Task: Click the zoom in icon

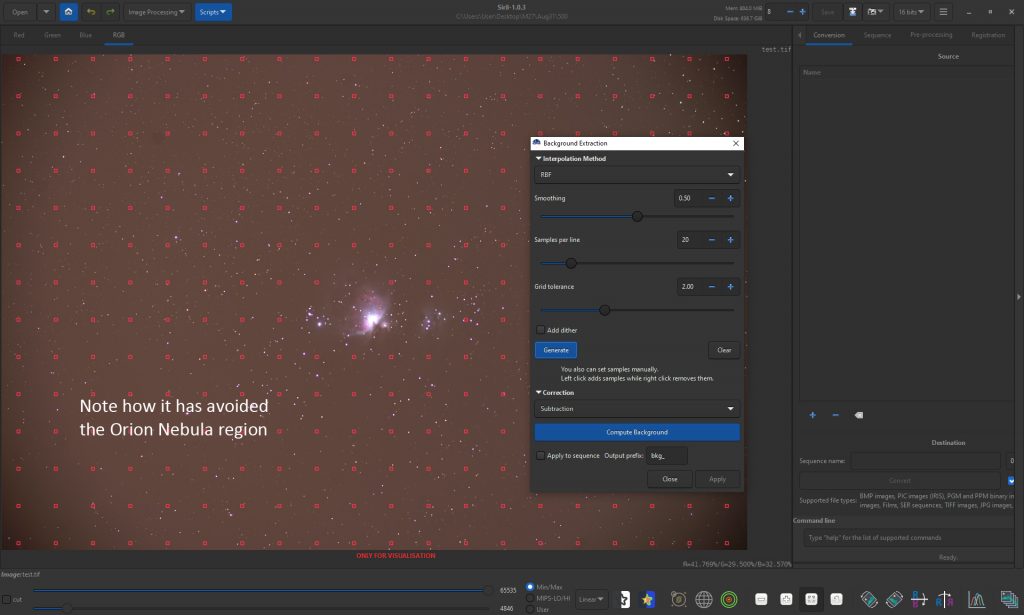Action: [786, 599]
